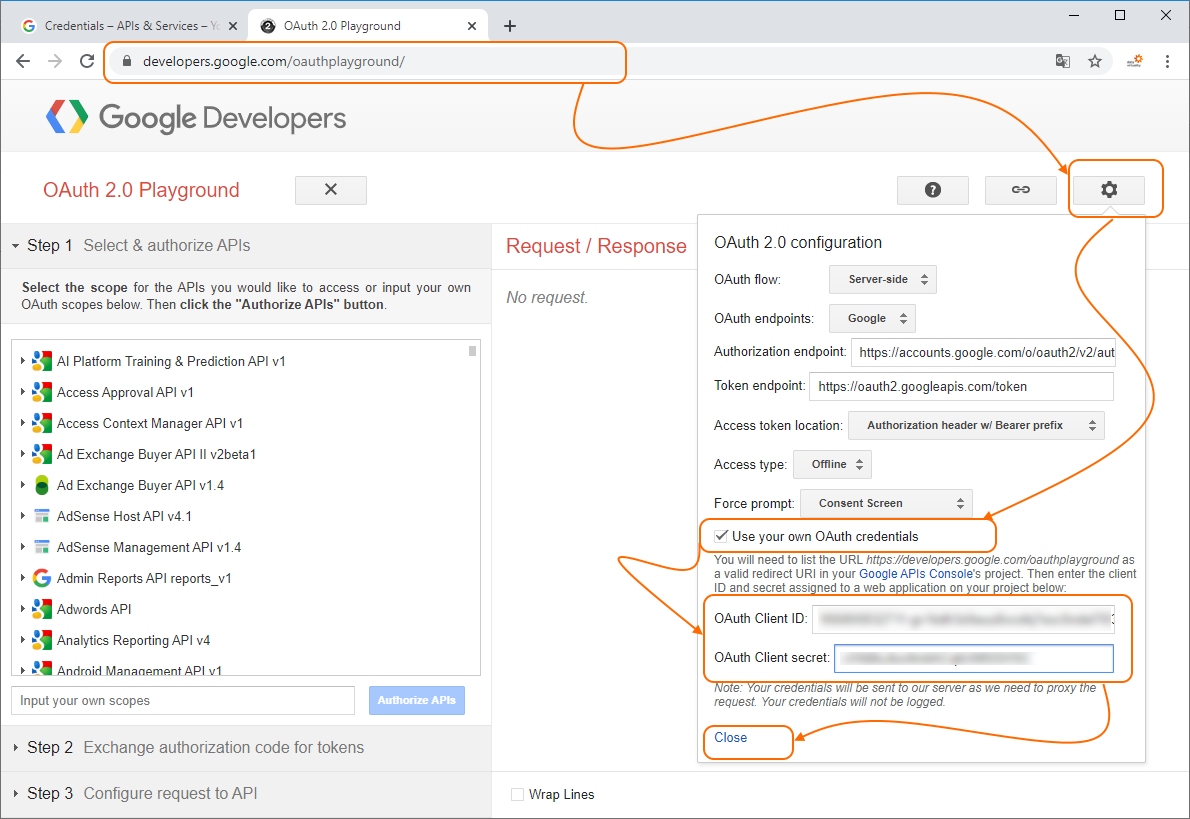Uncheck Use your own OAuth credentials

click(x=721, y=536)
